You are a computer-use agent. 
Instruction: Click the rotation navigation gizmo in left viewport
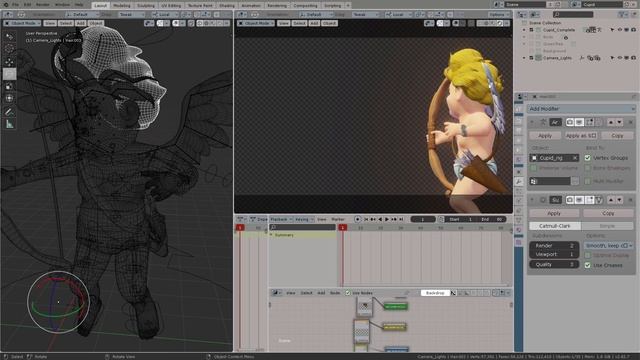click(x=58, y=302)
